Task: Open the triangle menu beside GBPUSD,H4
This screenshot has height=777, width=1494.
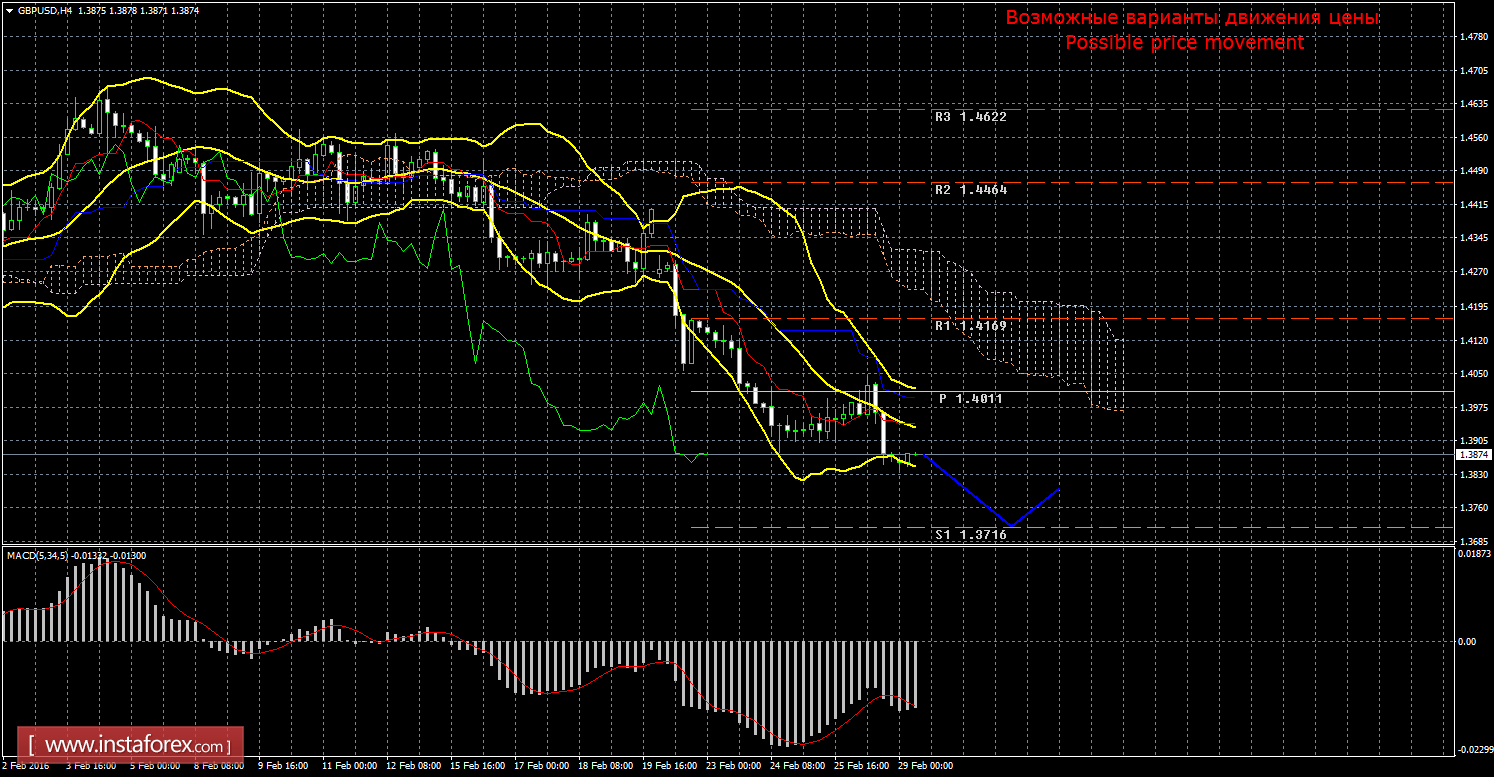Action: 10,10
